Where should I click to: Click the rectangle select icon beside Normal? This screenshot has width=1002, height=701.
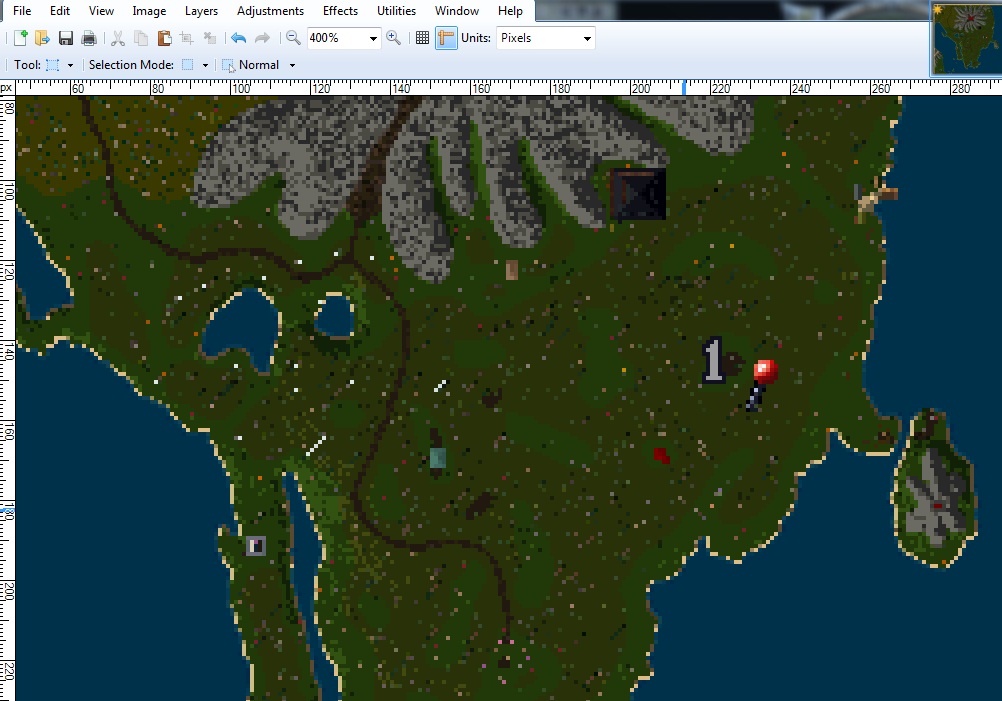(x=228, y=65)
